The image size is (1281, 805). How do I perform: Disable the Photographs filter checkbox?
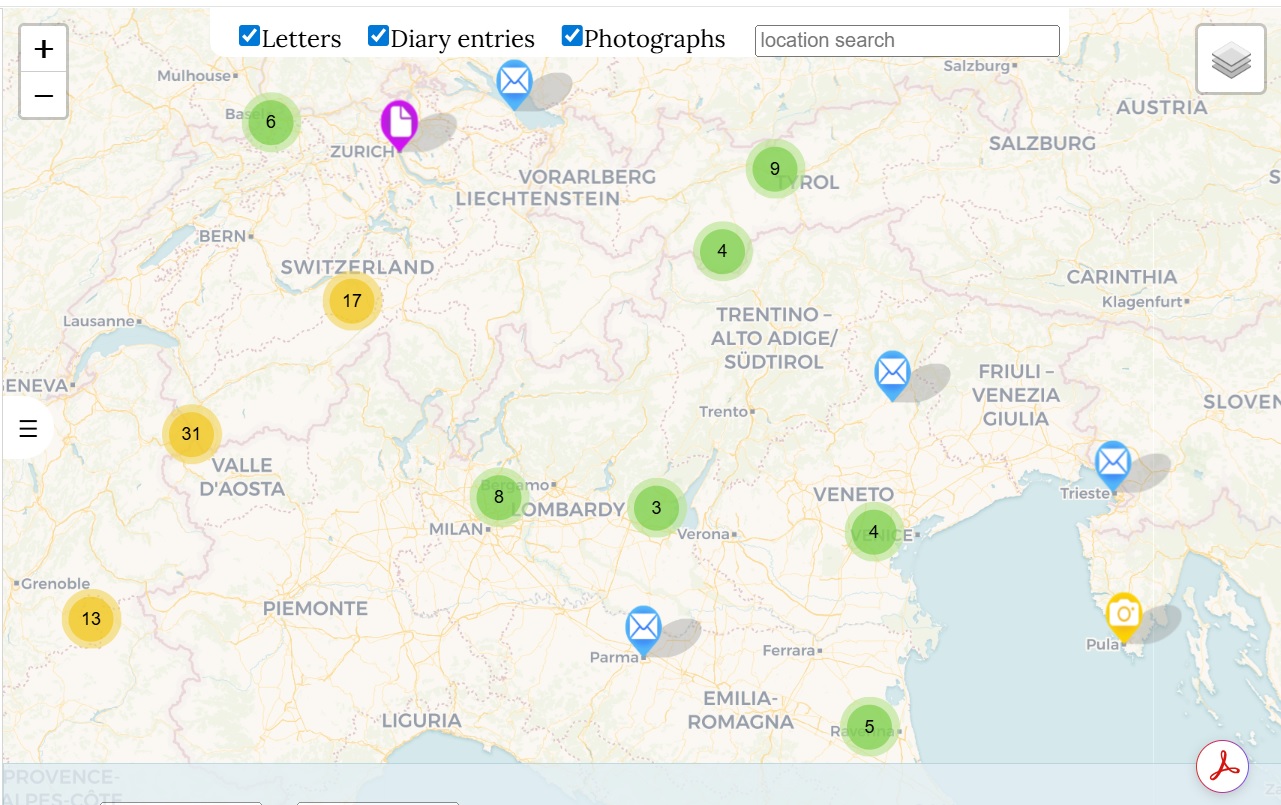[572, 37]
